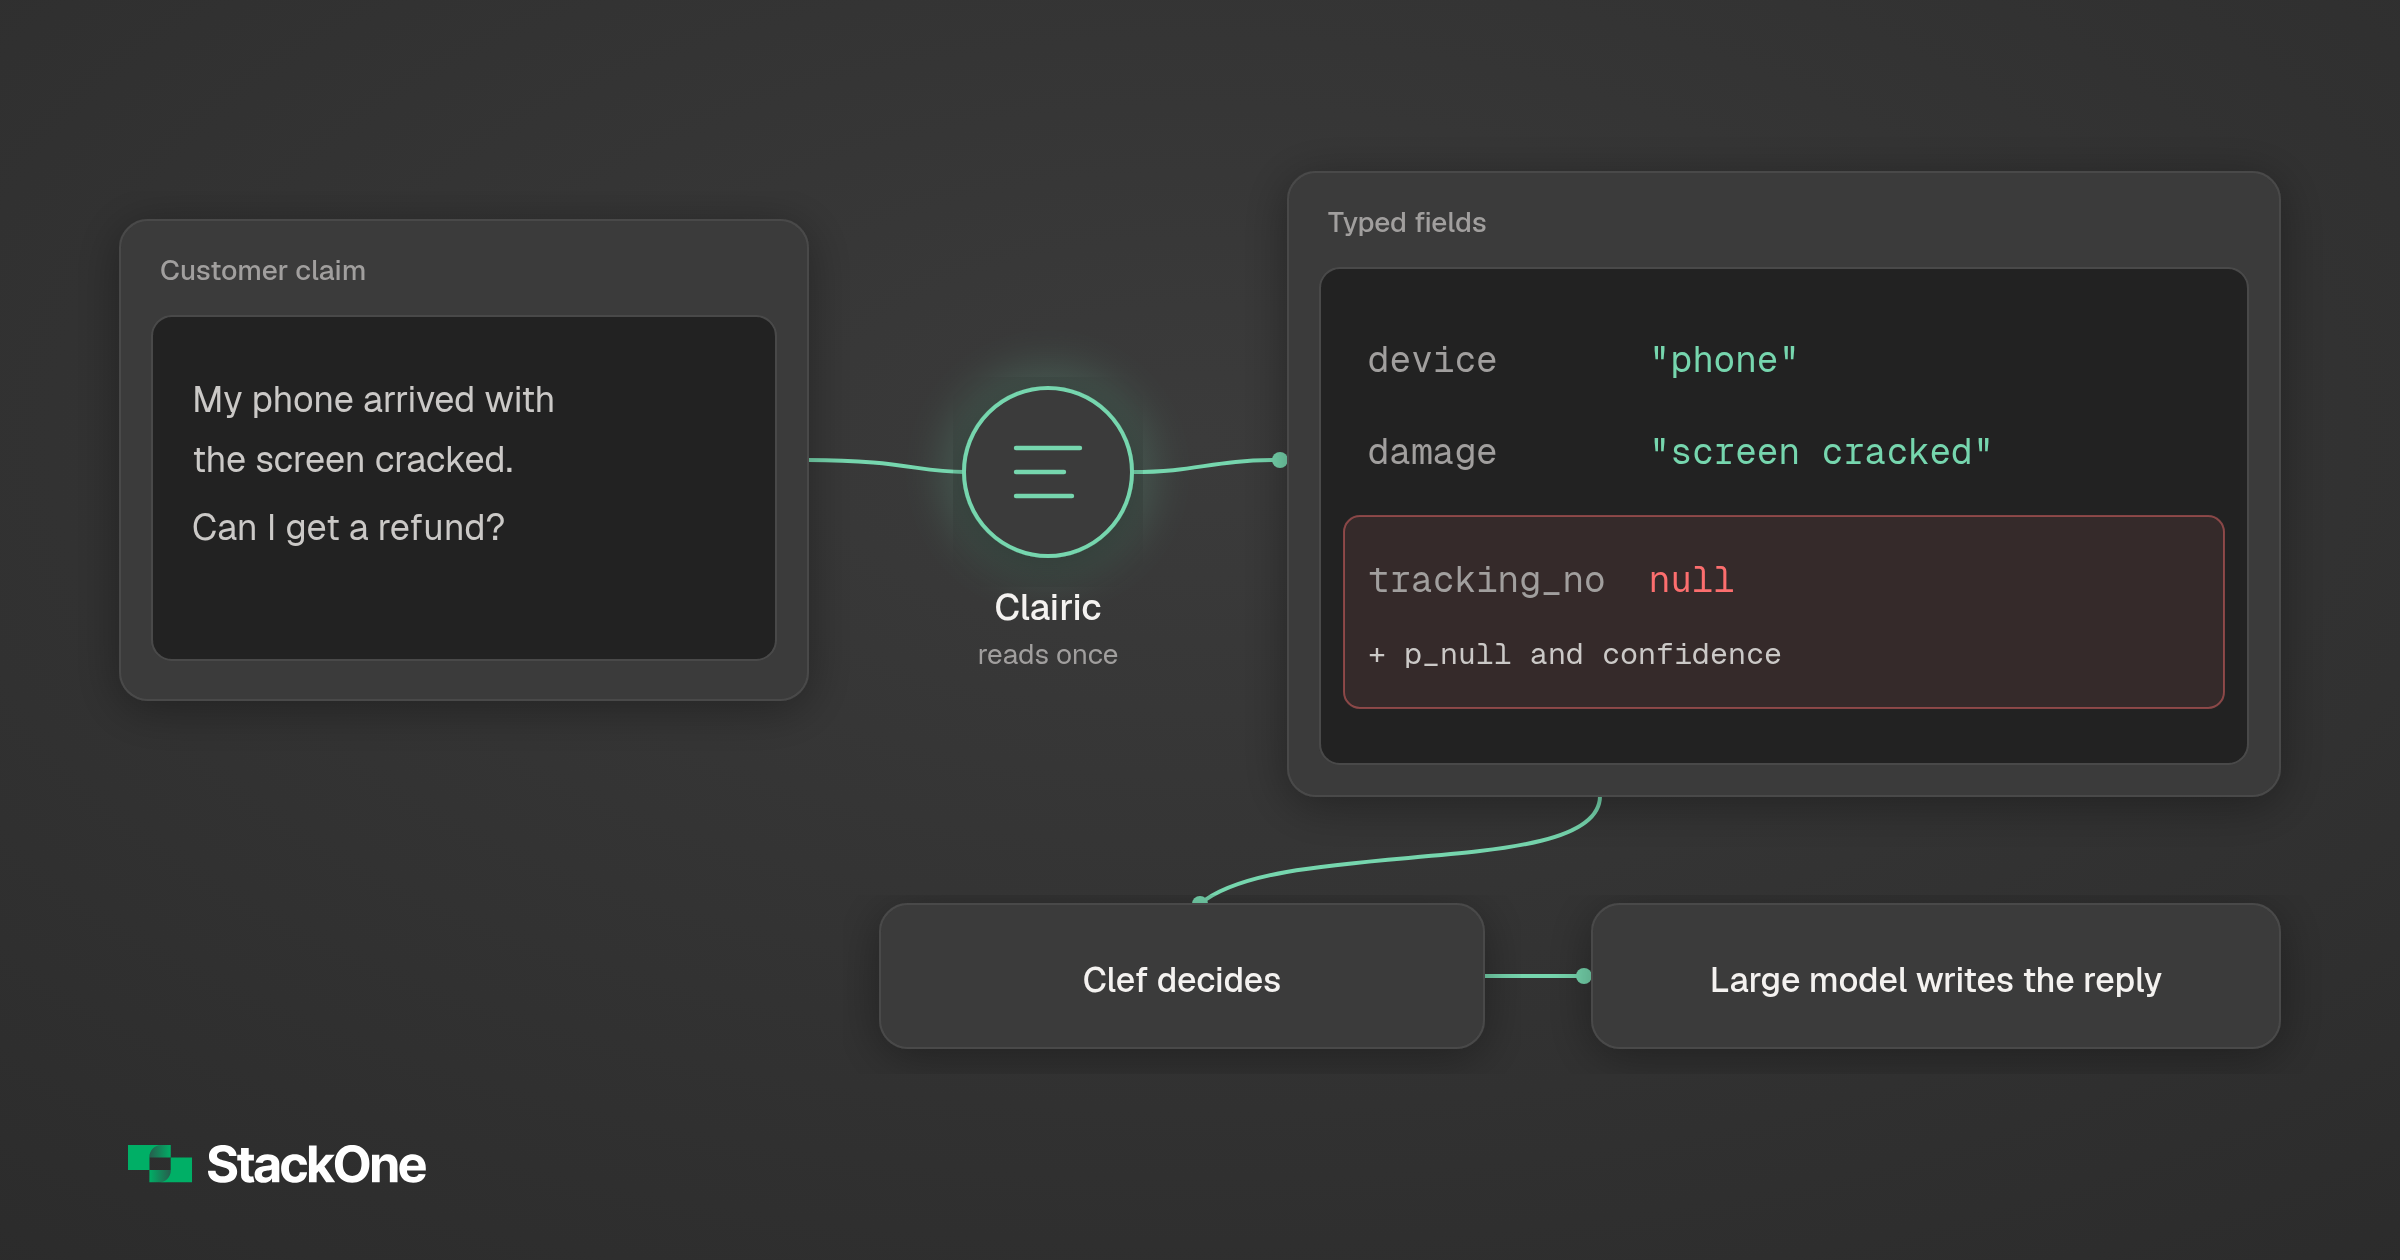Click the "My phone arrived with" line
The width and height of the screenshot is (2400, 1260).
[x=373, y=400]
